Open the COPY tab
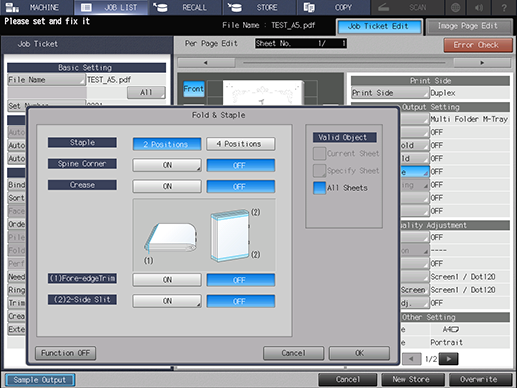 click(x=333, y=7)
